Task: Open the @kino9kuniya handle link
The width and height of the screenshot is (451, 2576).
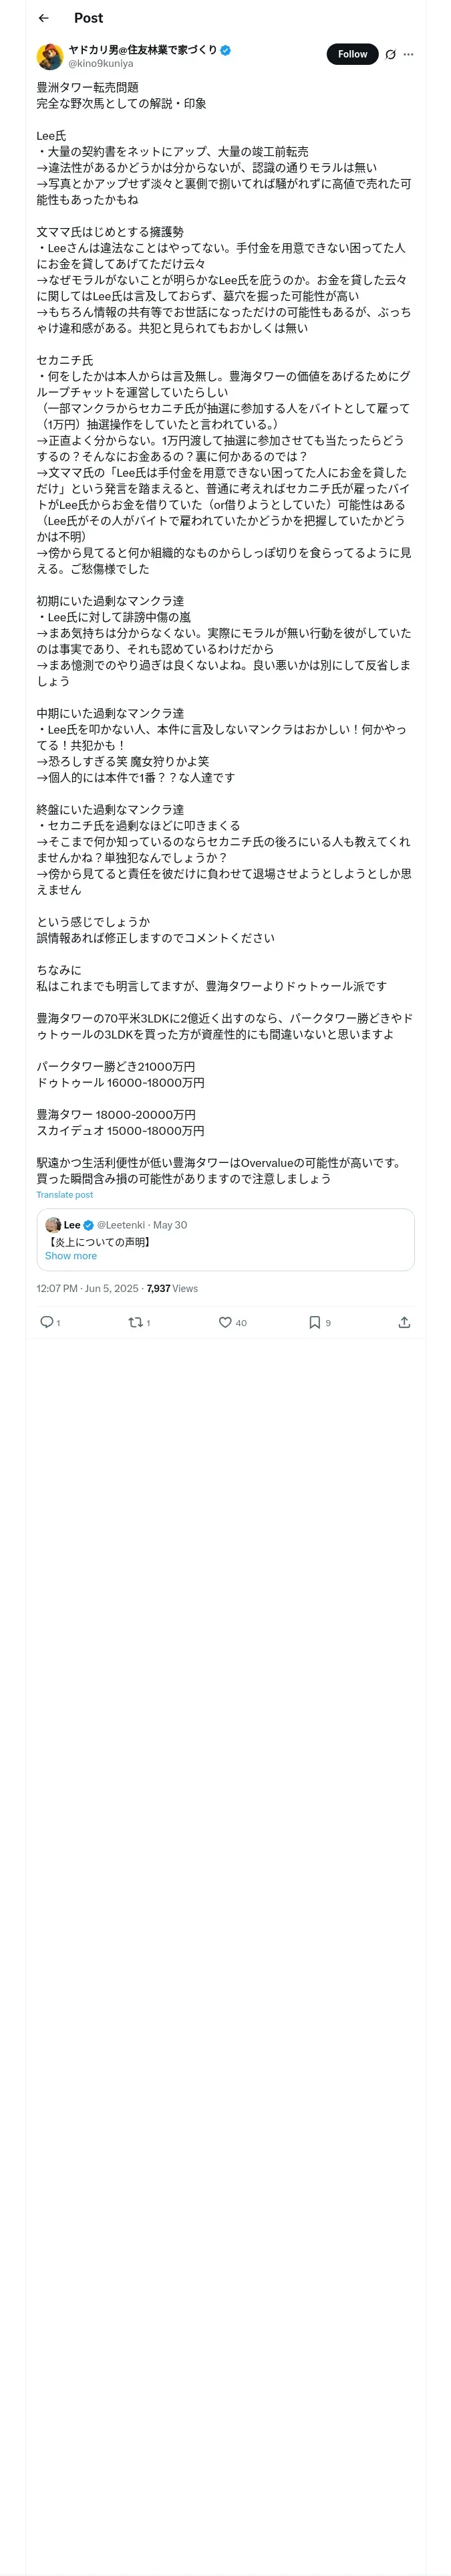Action: point(100,63)
